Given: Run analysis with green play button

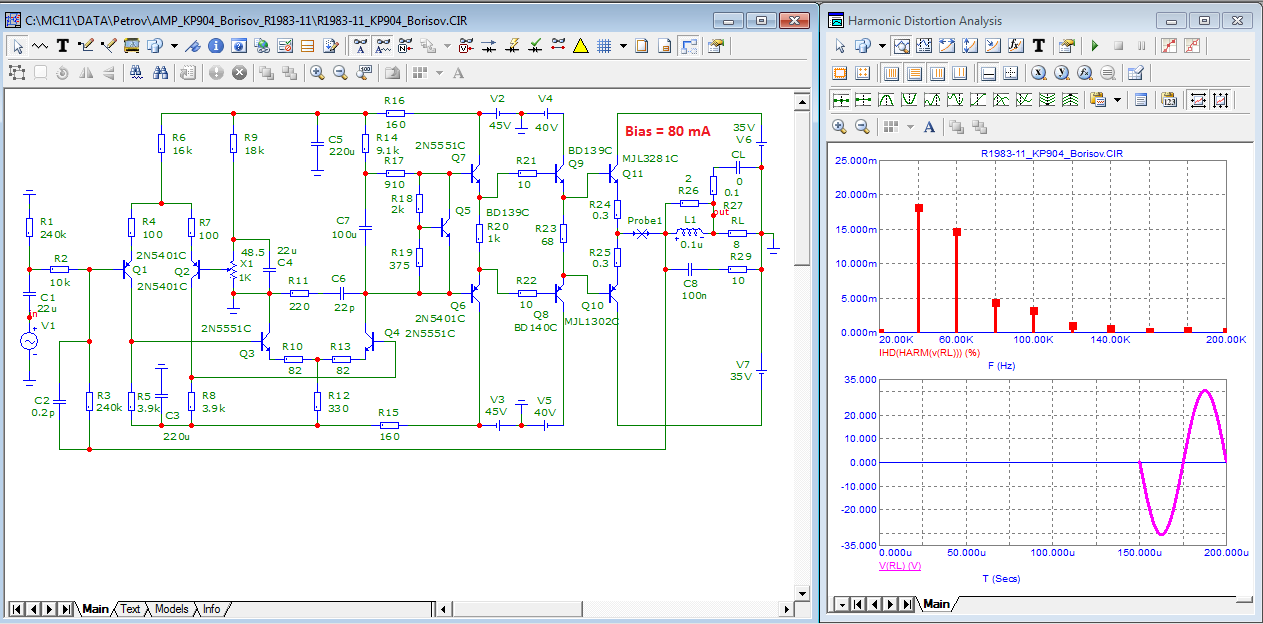Looking at the screenshot, I should point(1095,46).
